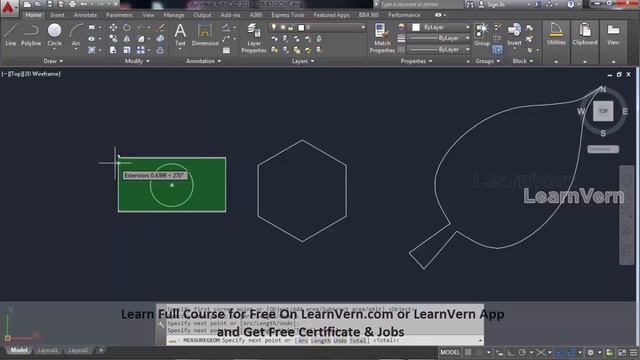Click Sign In button
Image resolution: width=640 pixels, height=360 pixels.
pyautogui.click(x=492, y=4)
